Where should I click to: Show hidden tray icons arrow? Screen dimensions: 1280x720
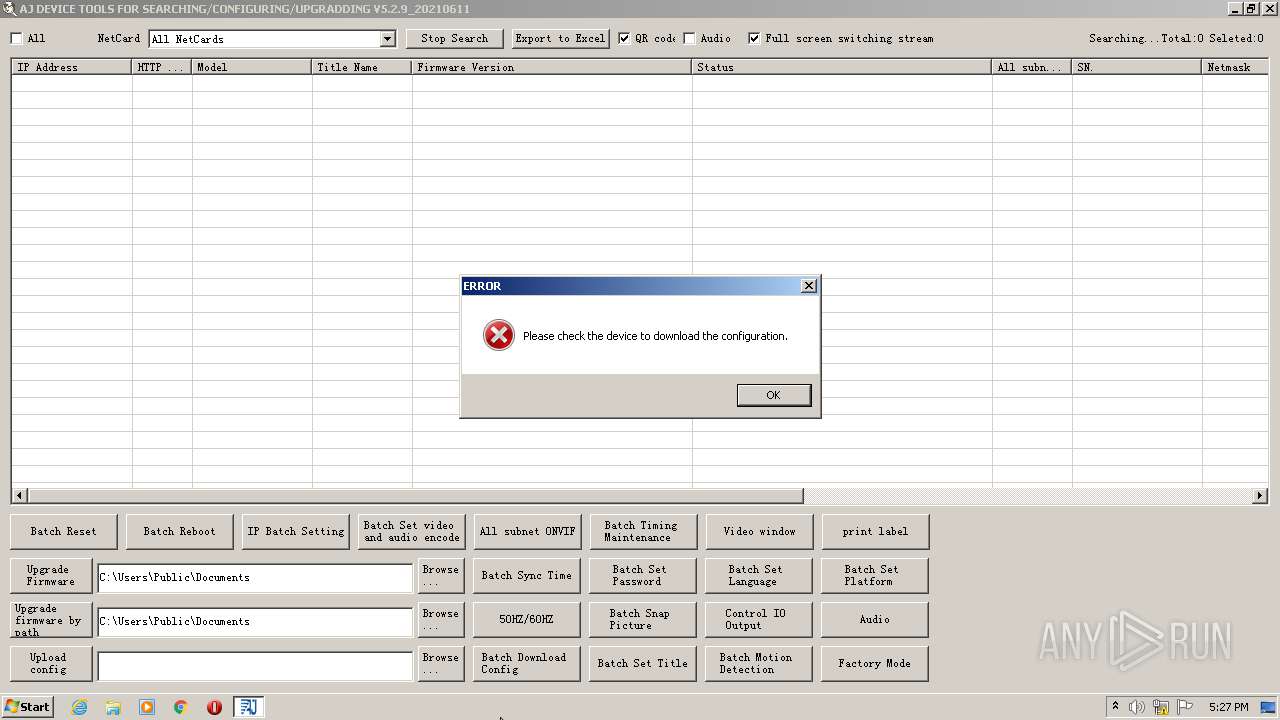click(x=1115, y=707)
